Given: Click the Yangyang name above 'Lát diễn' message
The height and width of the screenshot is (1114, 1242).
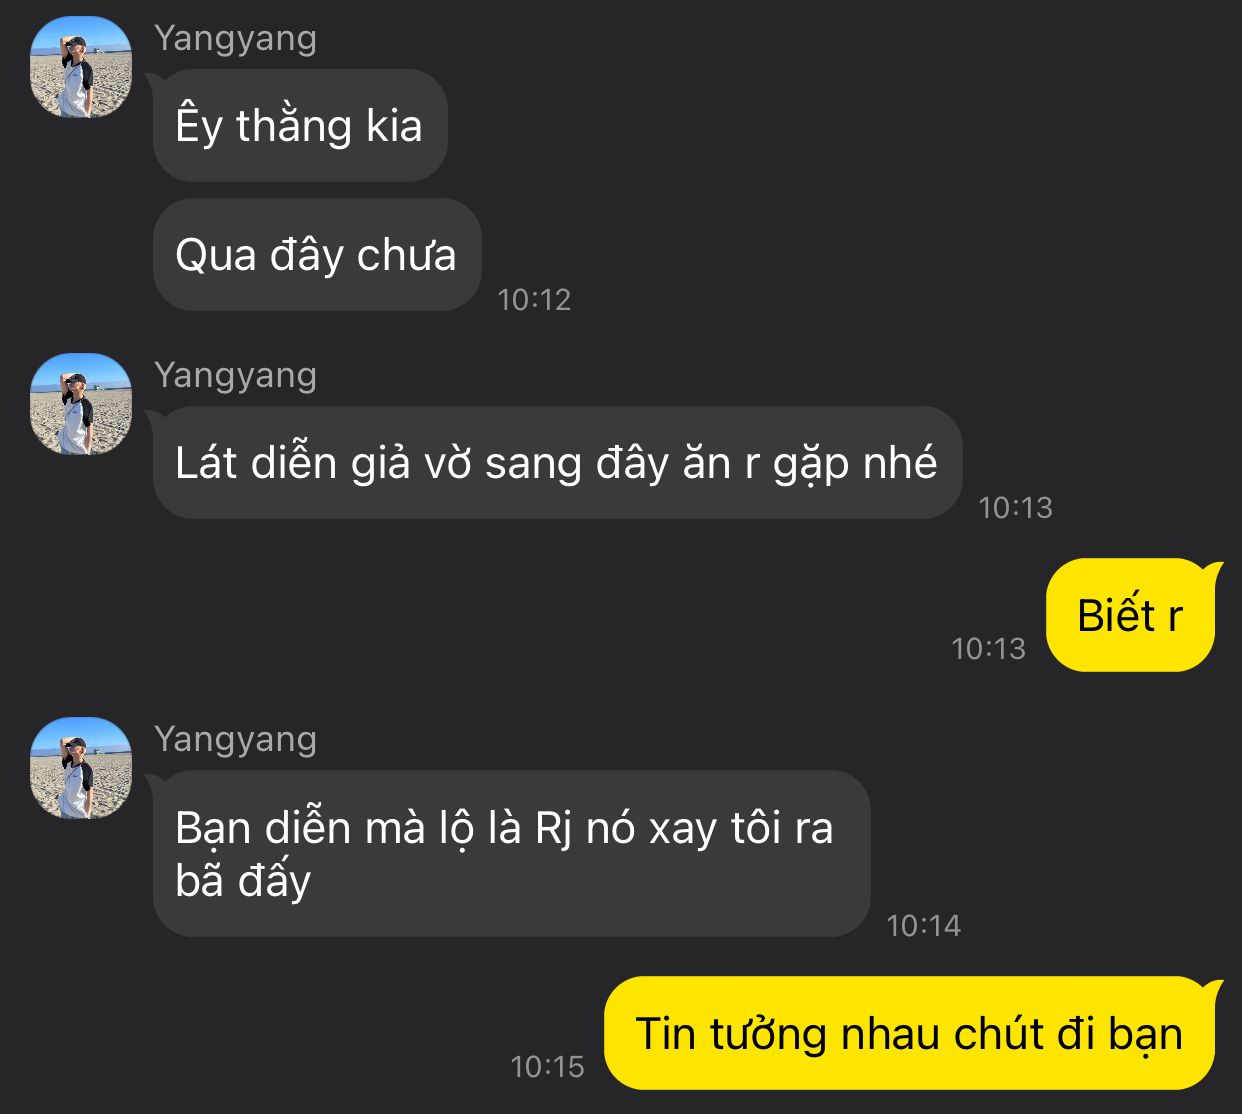Looking at the screenshot, I should click(236, 375).
